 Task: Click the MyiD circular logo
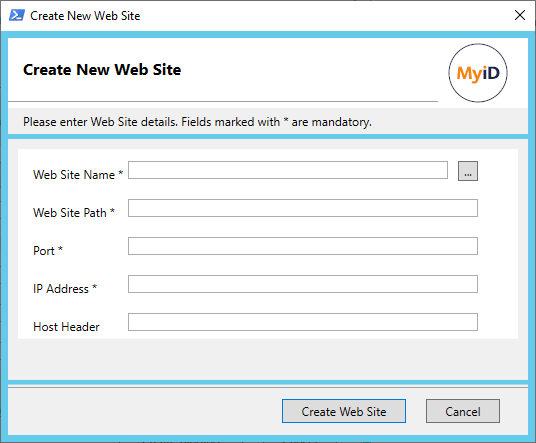(478, 73)
